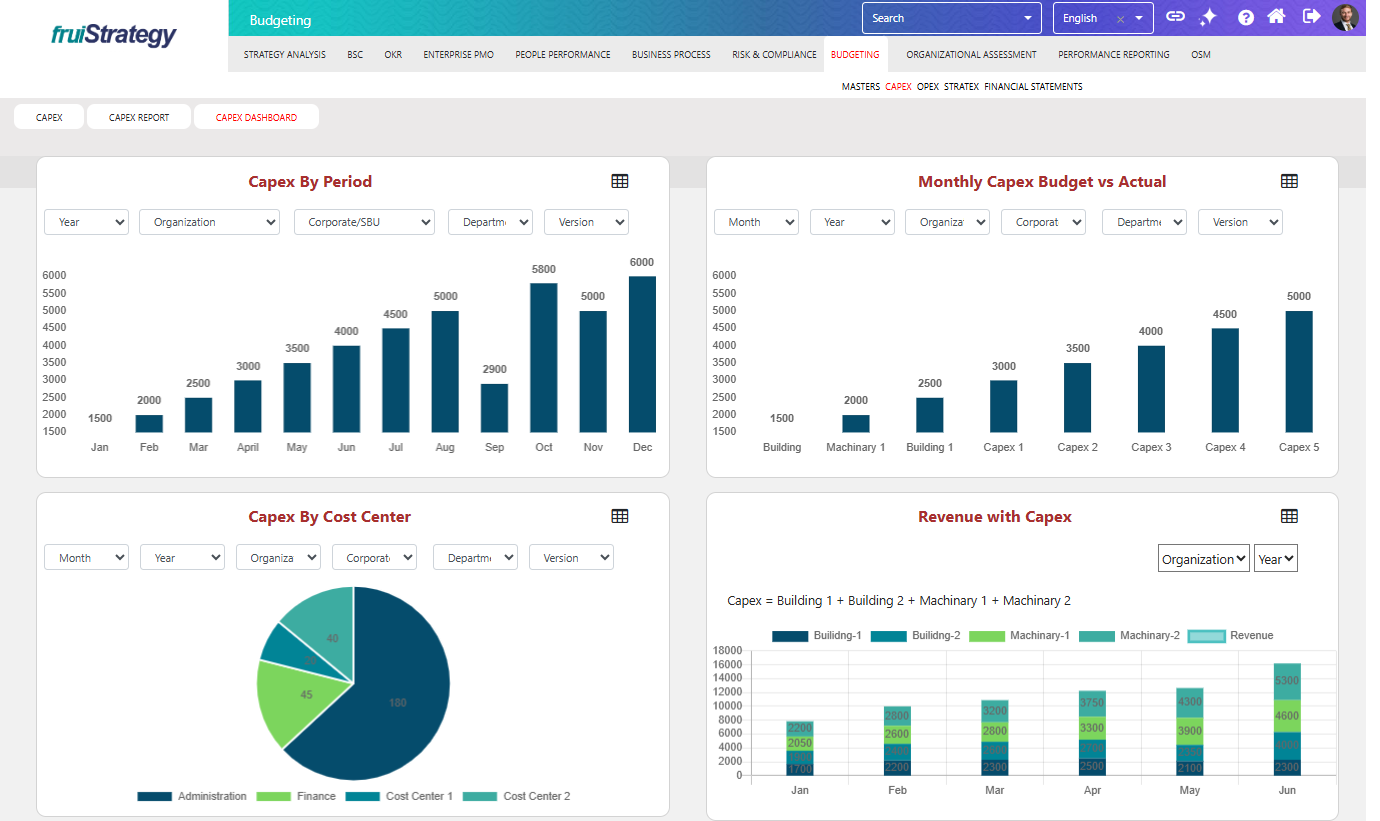
Task: Switch to the CAPEX REPORT tab
Action: tap(139, 117)
